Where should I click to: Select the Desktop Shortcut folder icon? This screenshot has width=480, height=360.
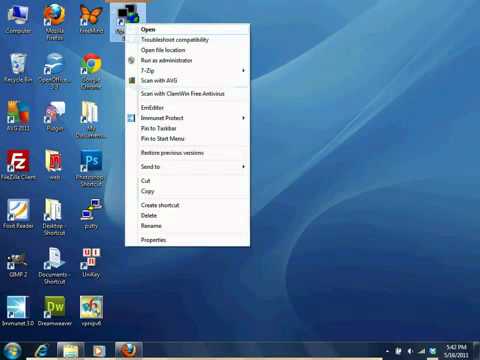(54, 217)
